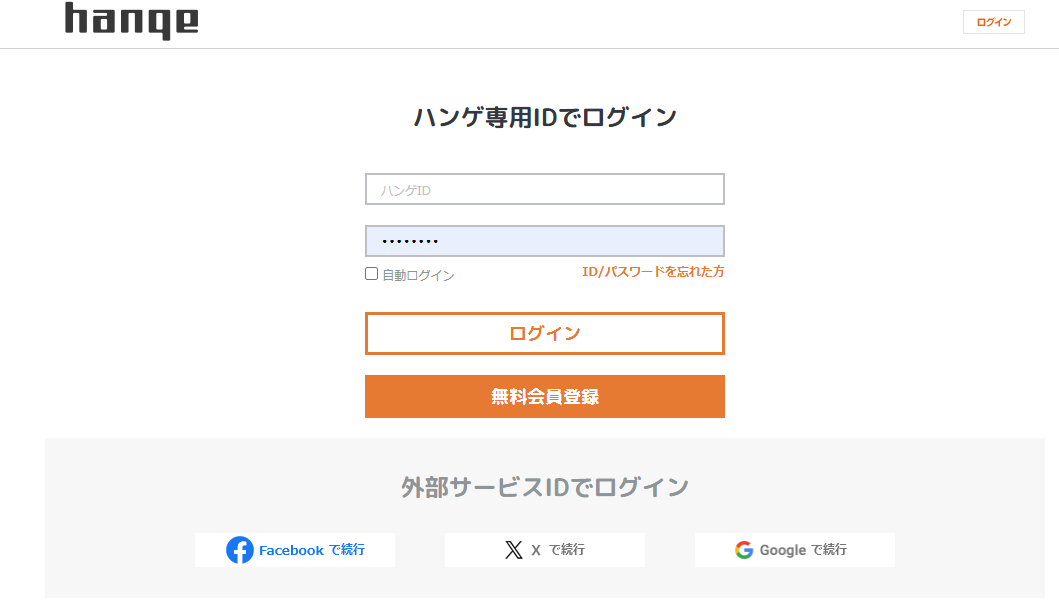
Task: Click the ハンゲ専用IDでログイン heading
Action: tap(545, 117)
